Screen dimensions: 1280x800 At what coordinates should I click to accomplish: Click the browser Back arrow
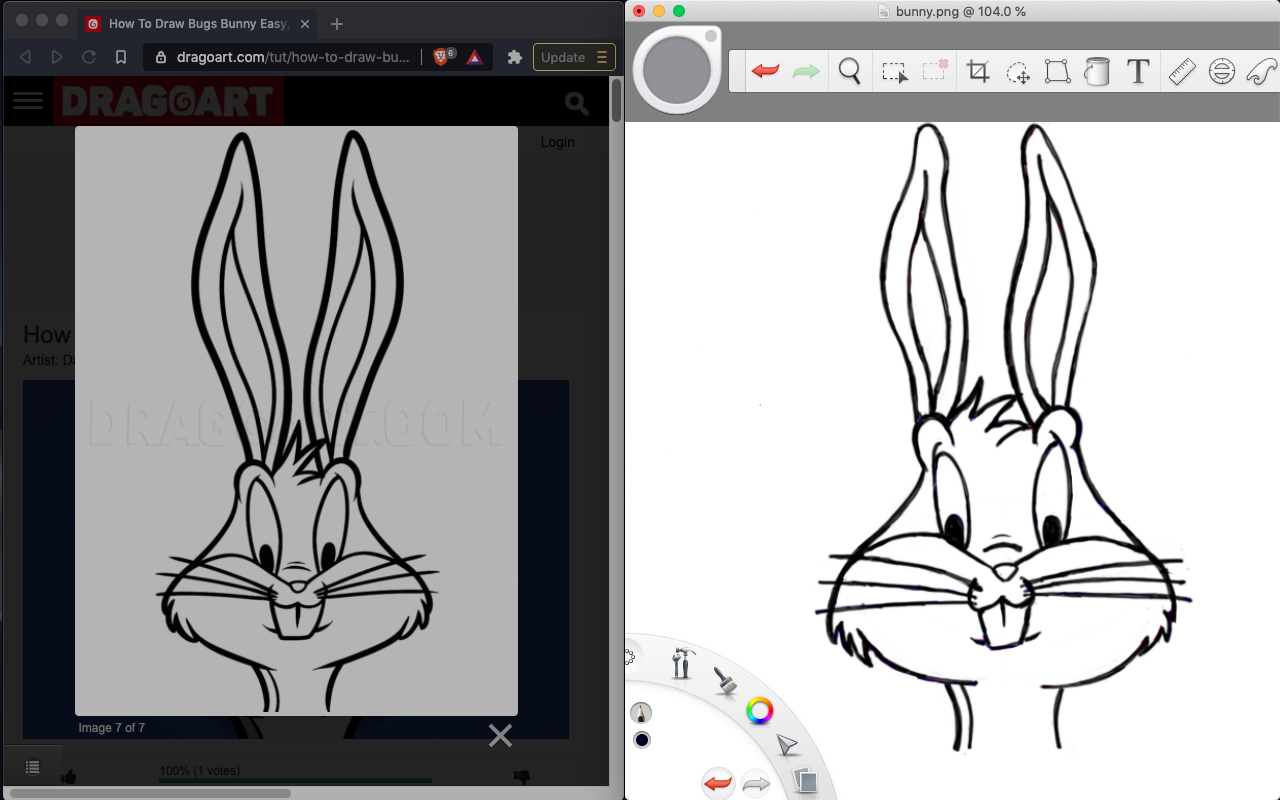point(25,57)
